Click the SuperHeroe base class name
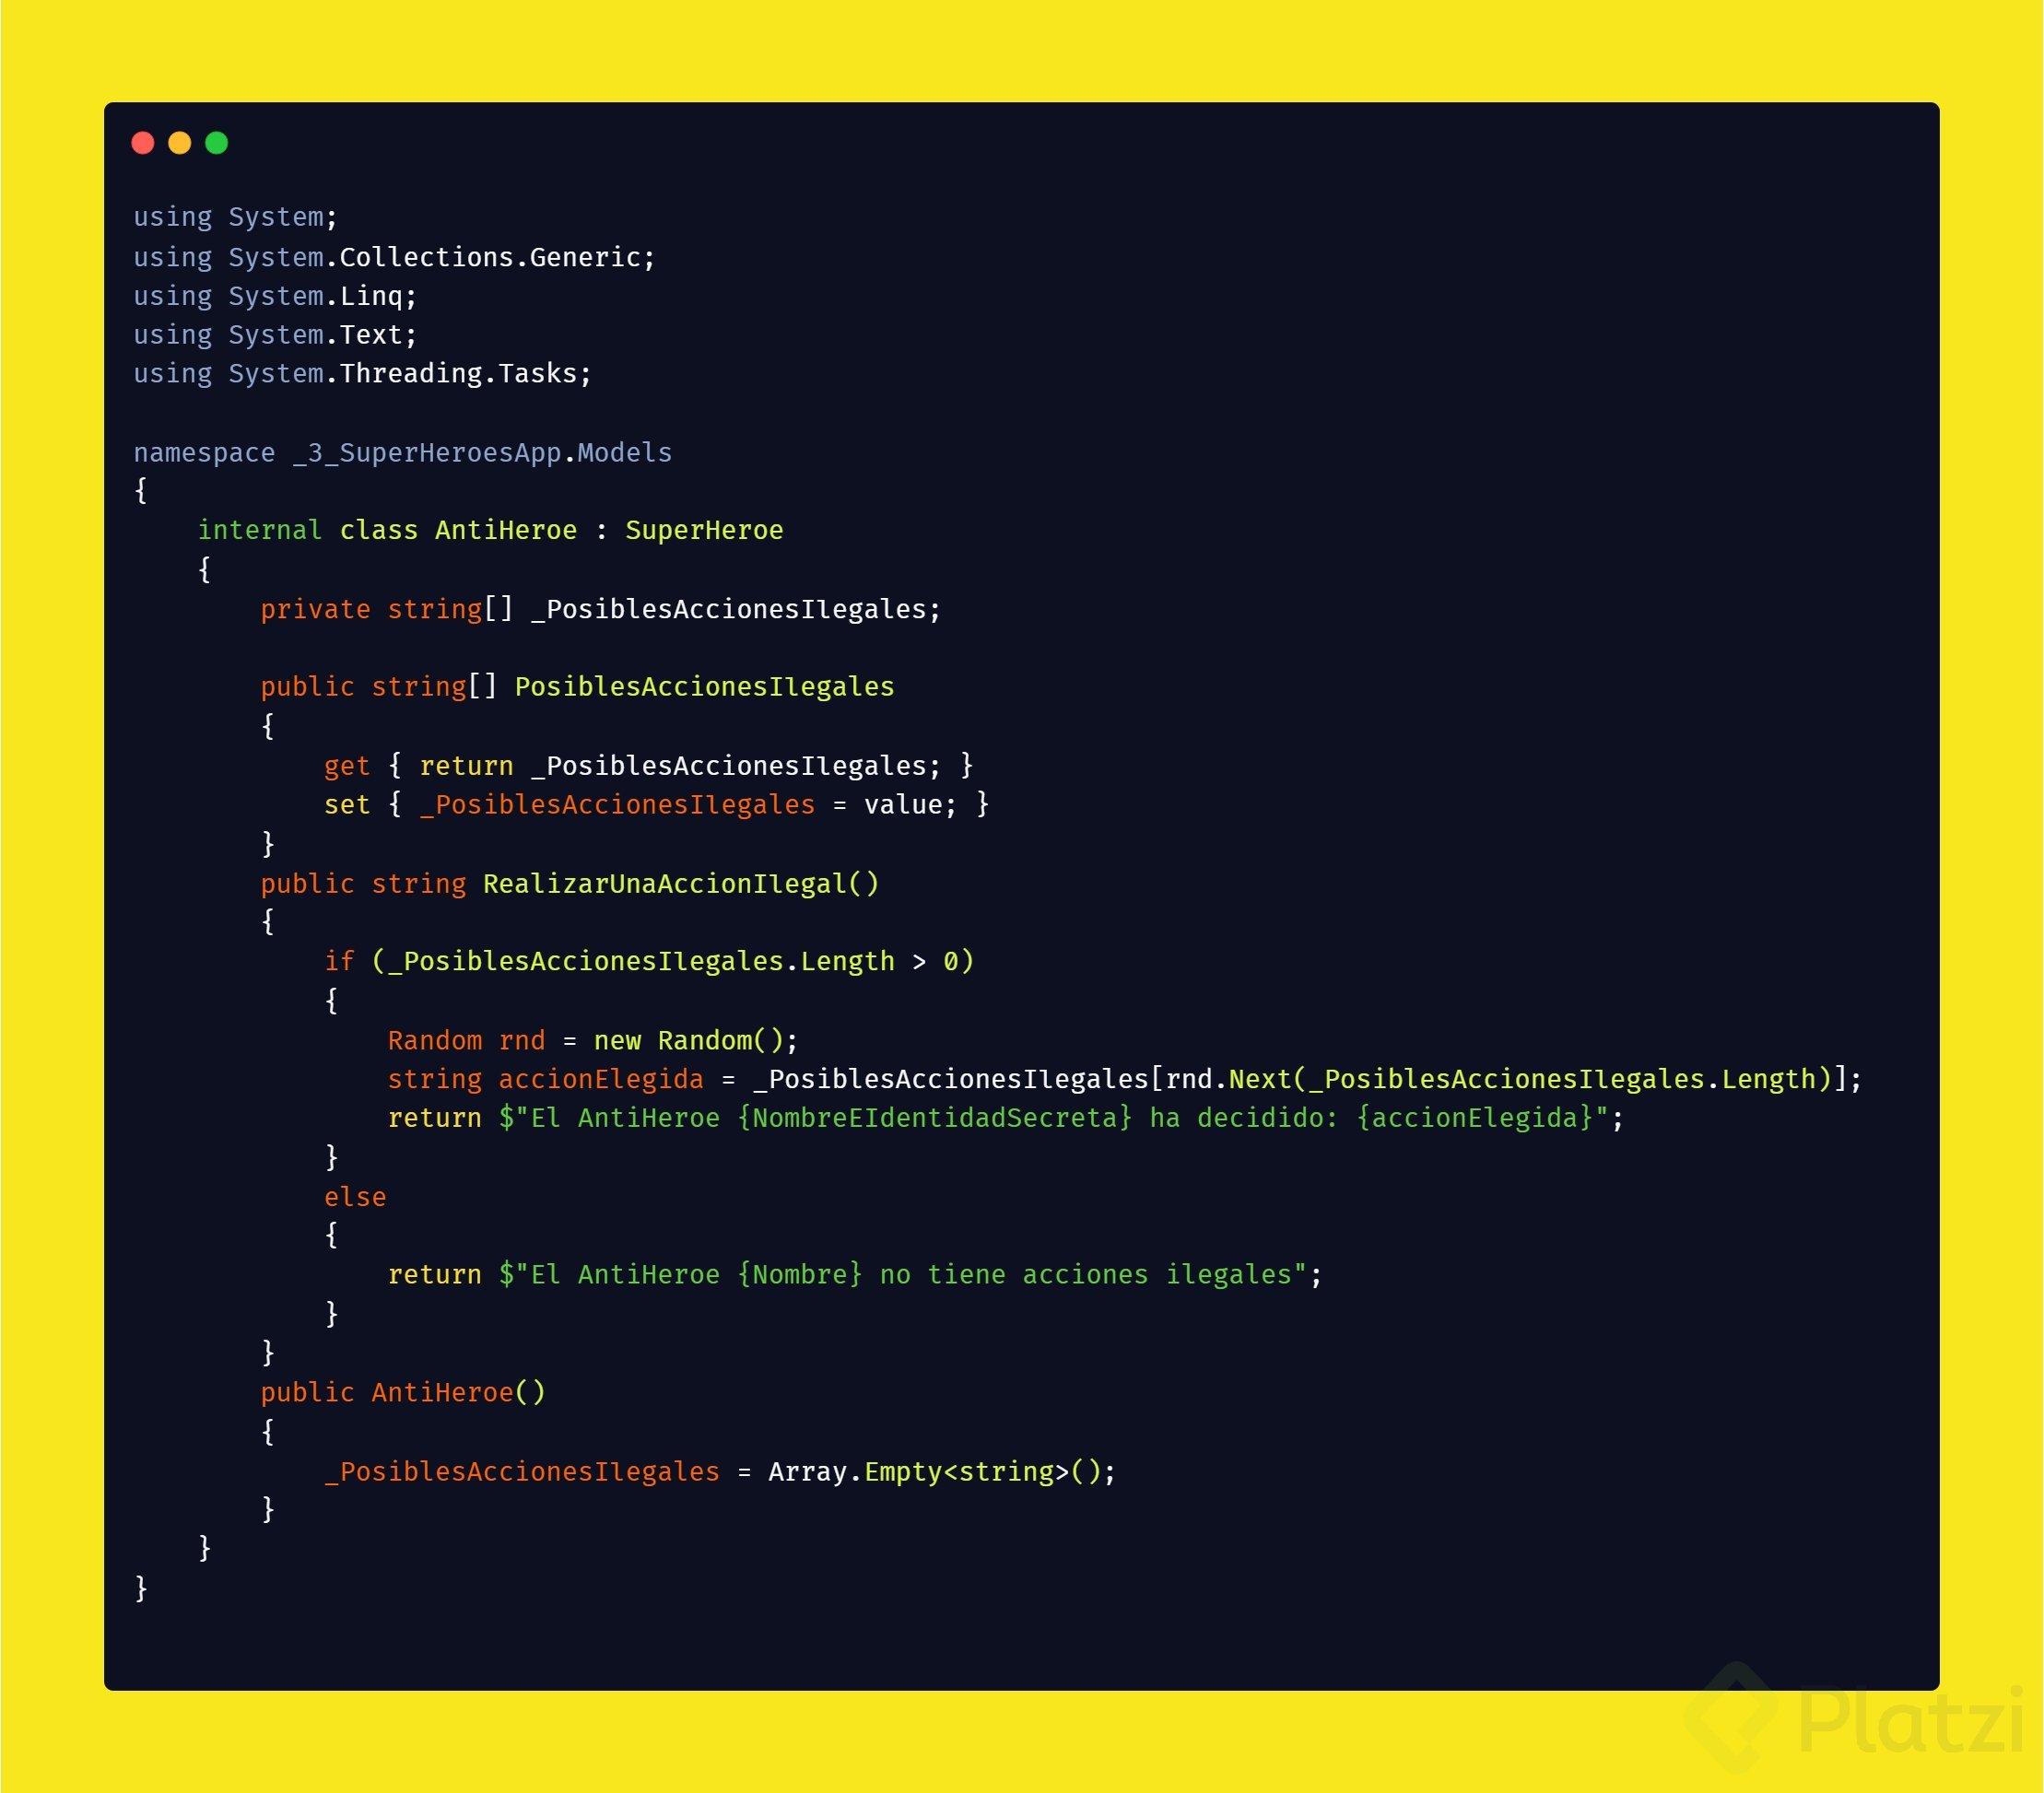This screenshot has height=1793, width=2044. tap(704, 530)
